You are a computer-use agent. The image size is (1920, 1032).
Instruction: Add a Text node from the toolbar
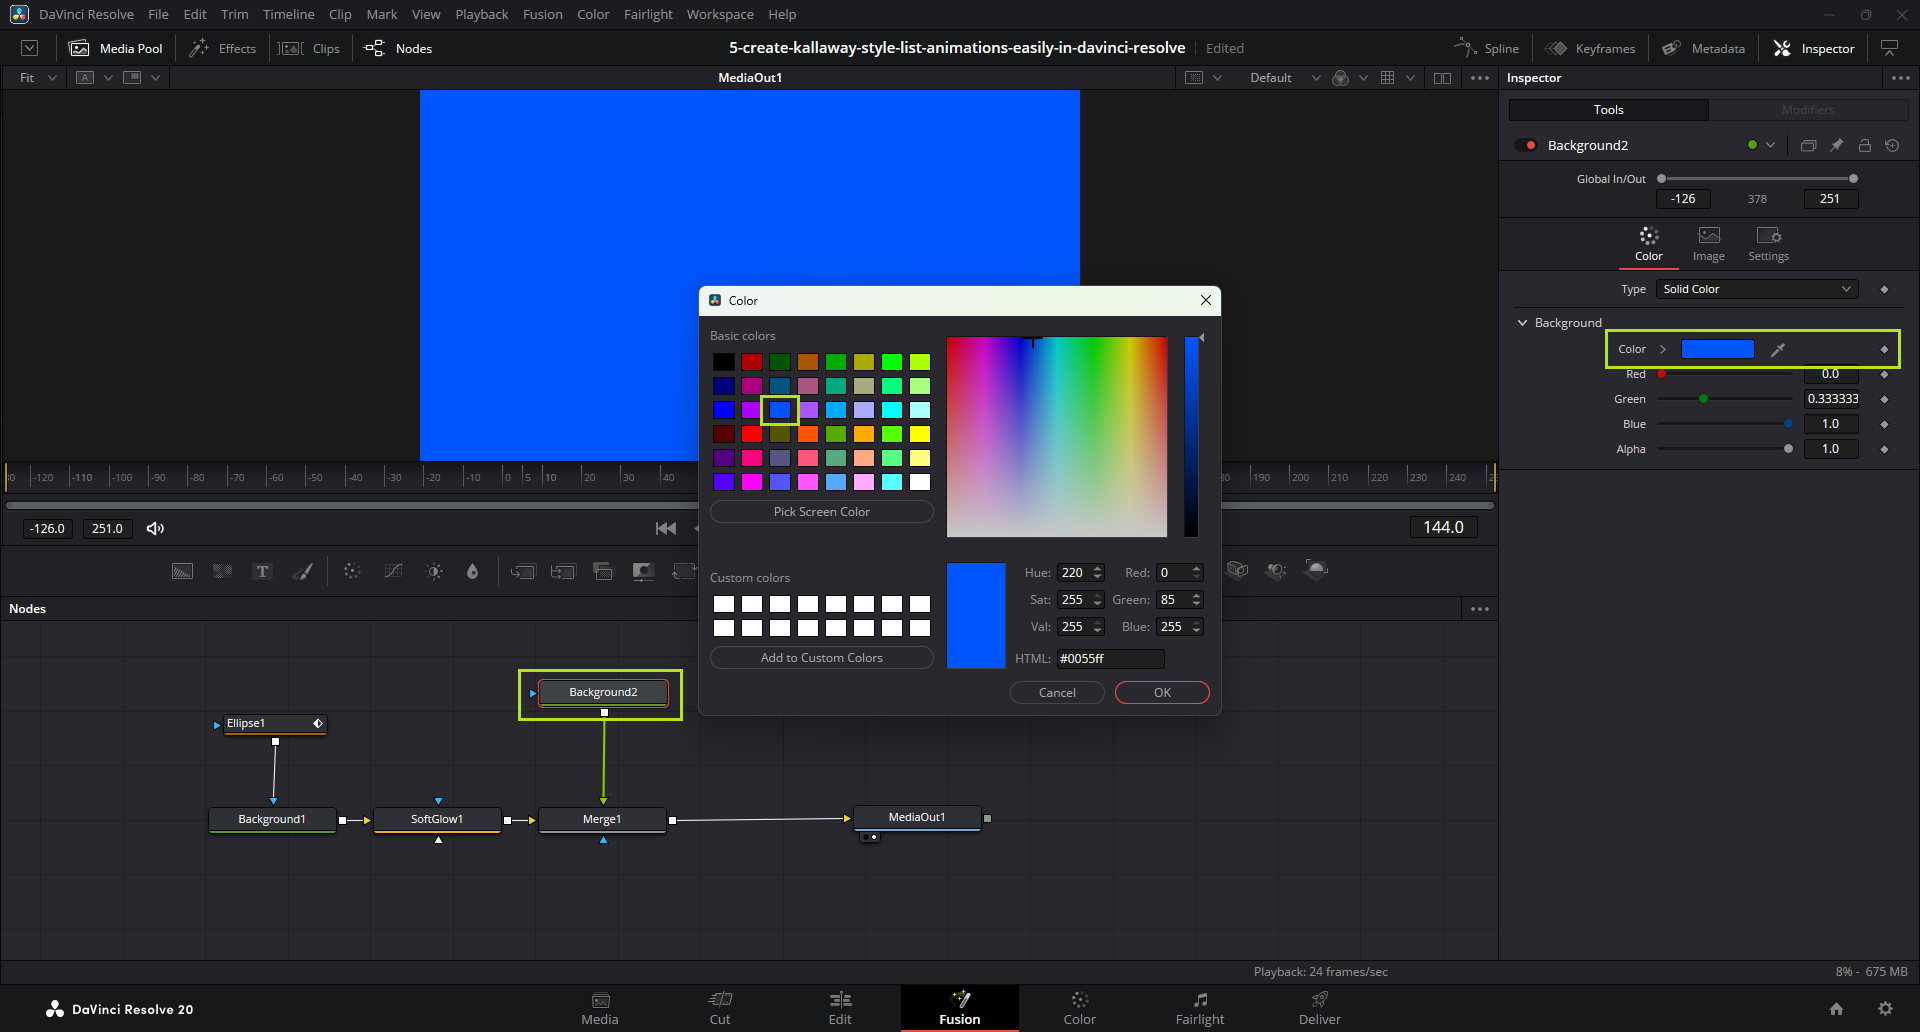tap(262, 571)
